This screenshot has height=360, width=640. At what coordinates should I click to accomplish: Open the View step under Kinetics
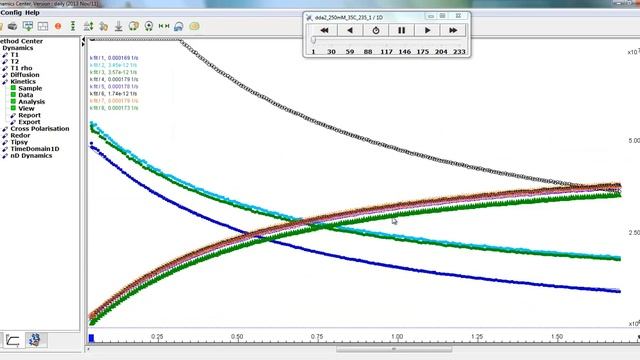[26, 109]
